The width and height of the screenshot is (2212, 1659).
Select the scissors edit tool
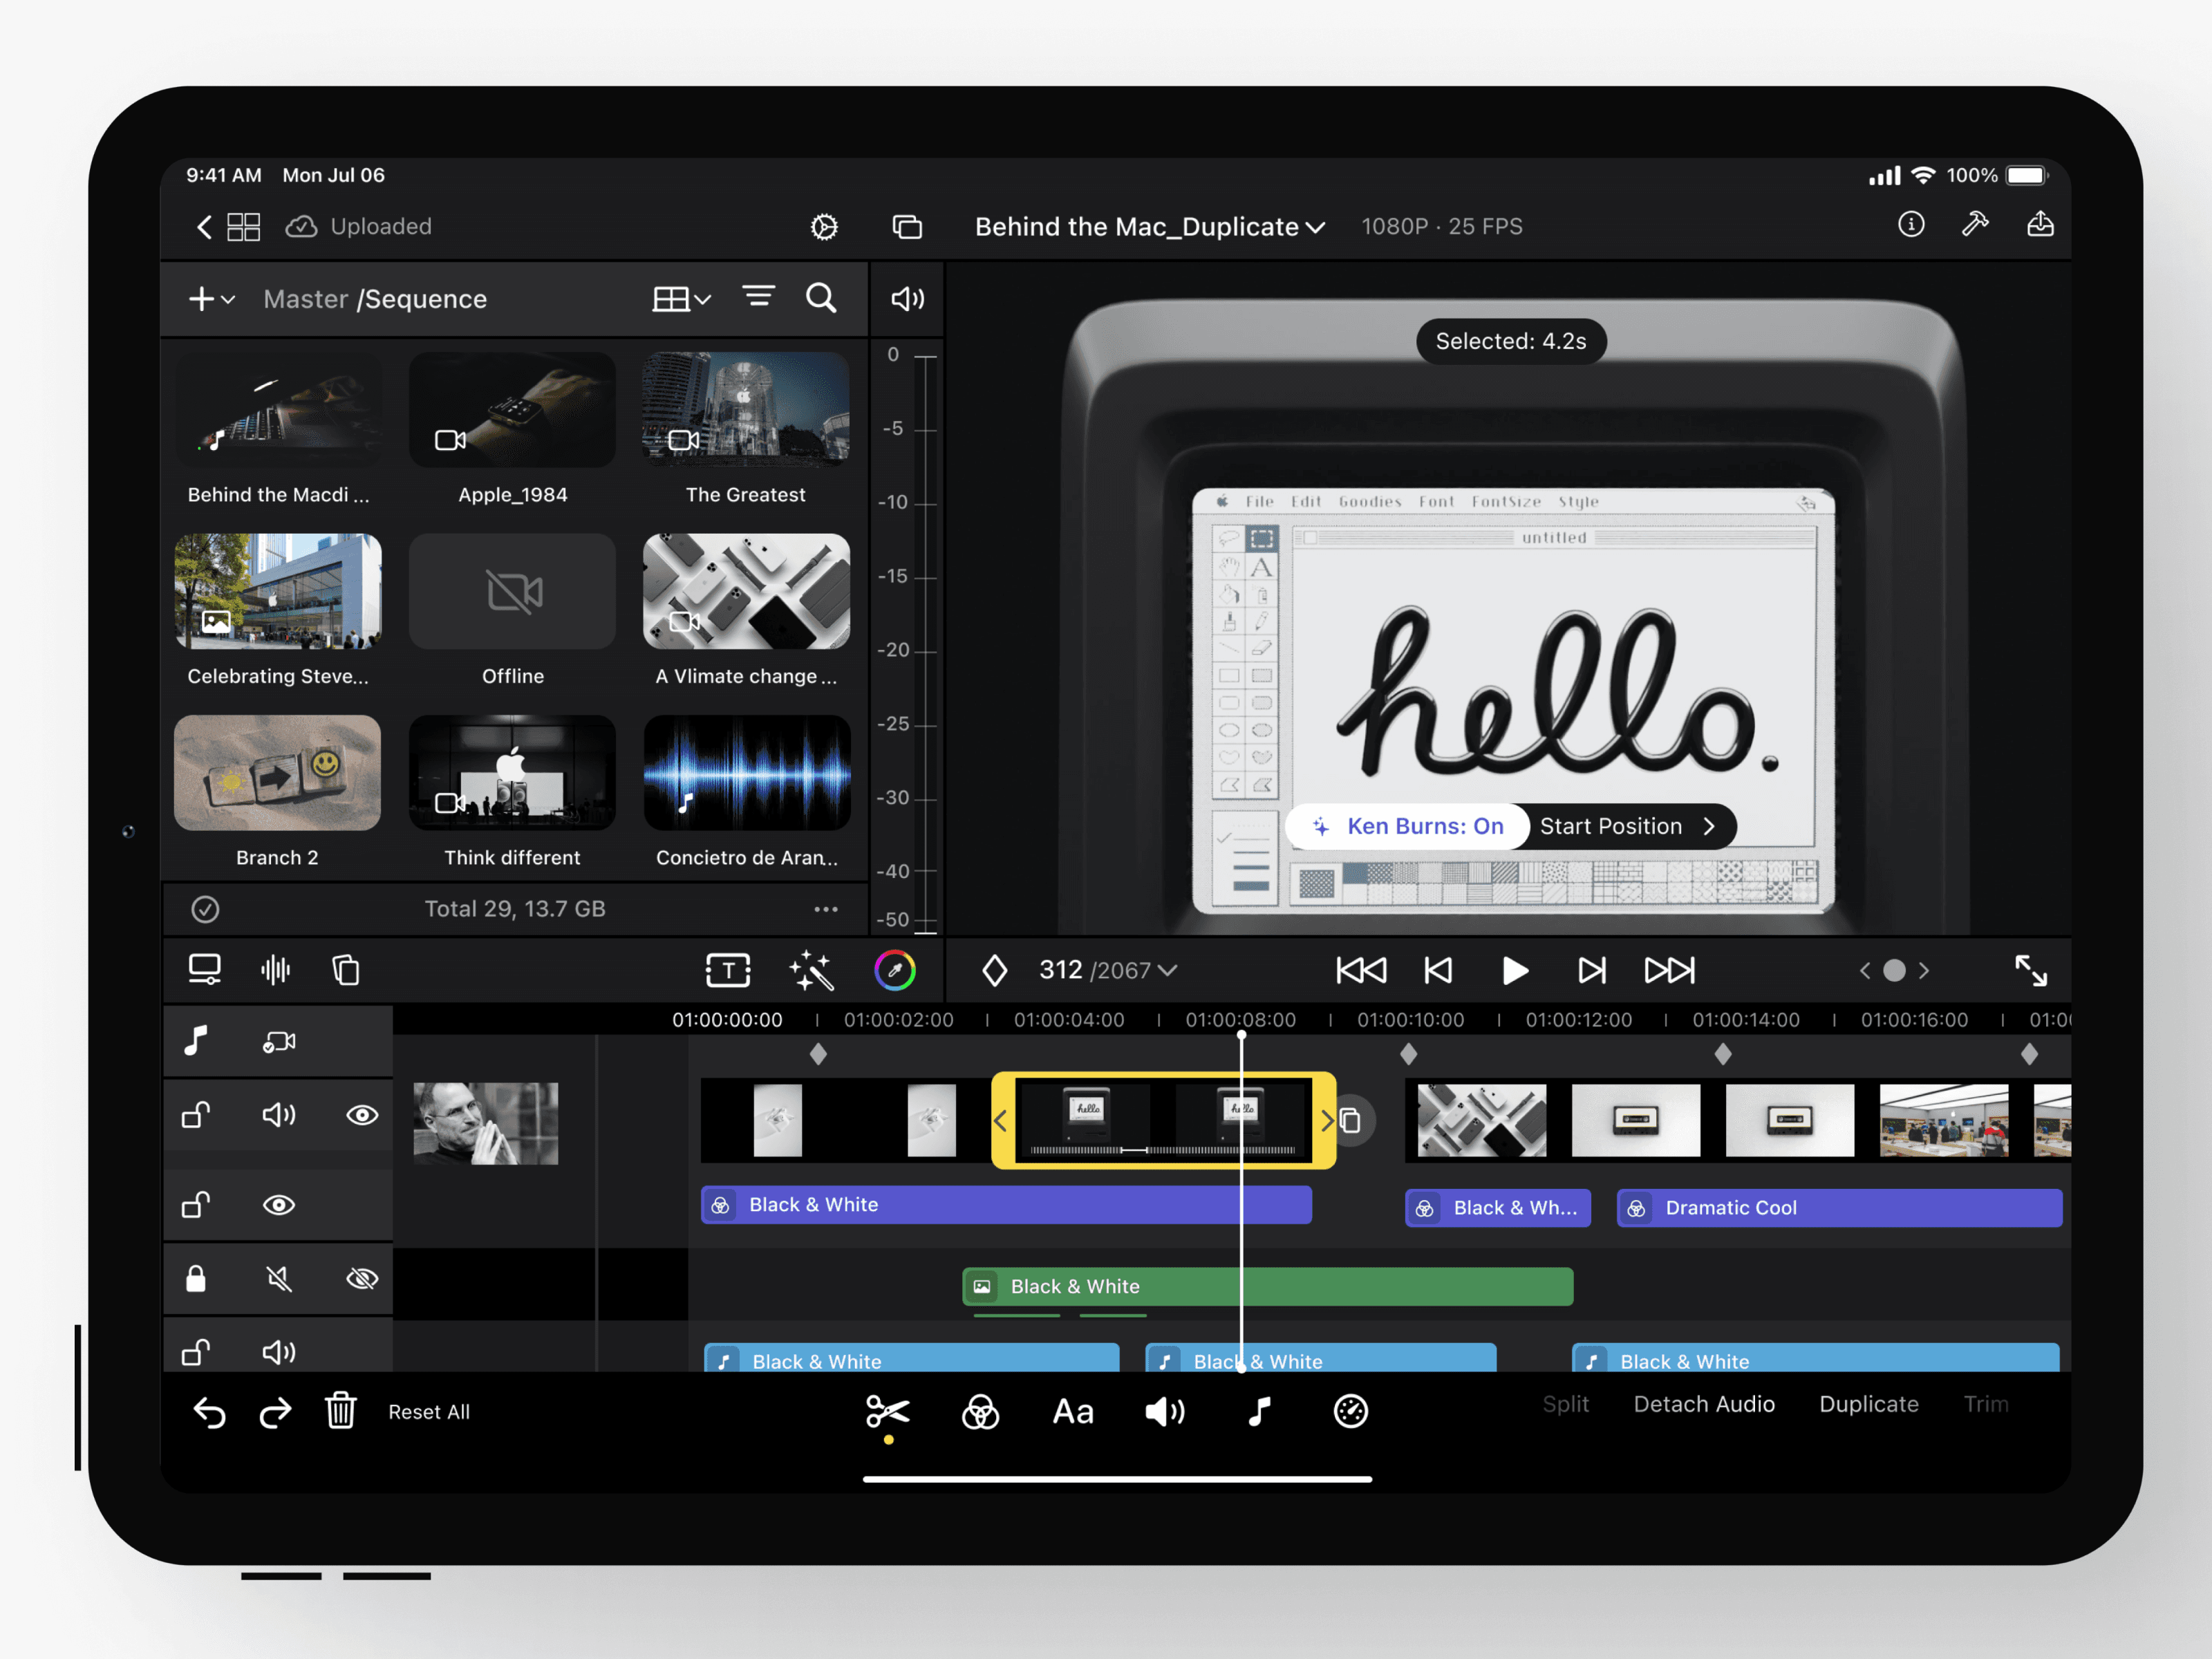pos(888,1412)
